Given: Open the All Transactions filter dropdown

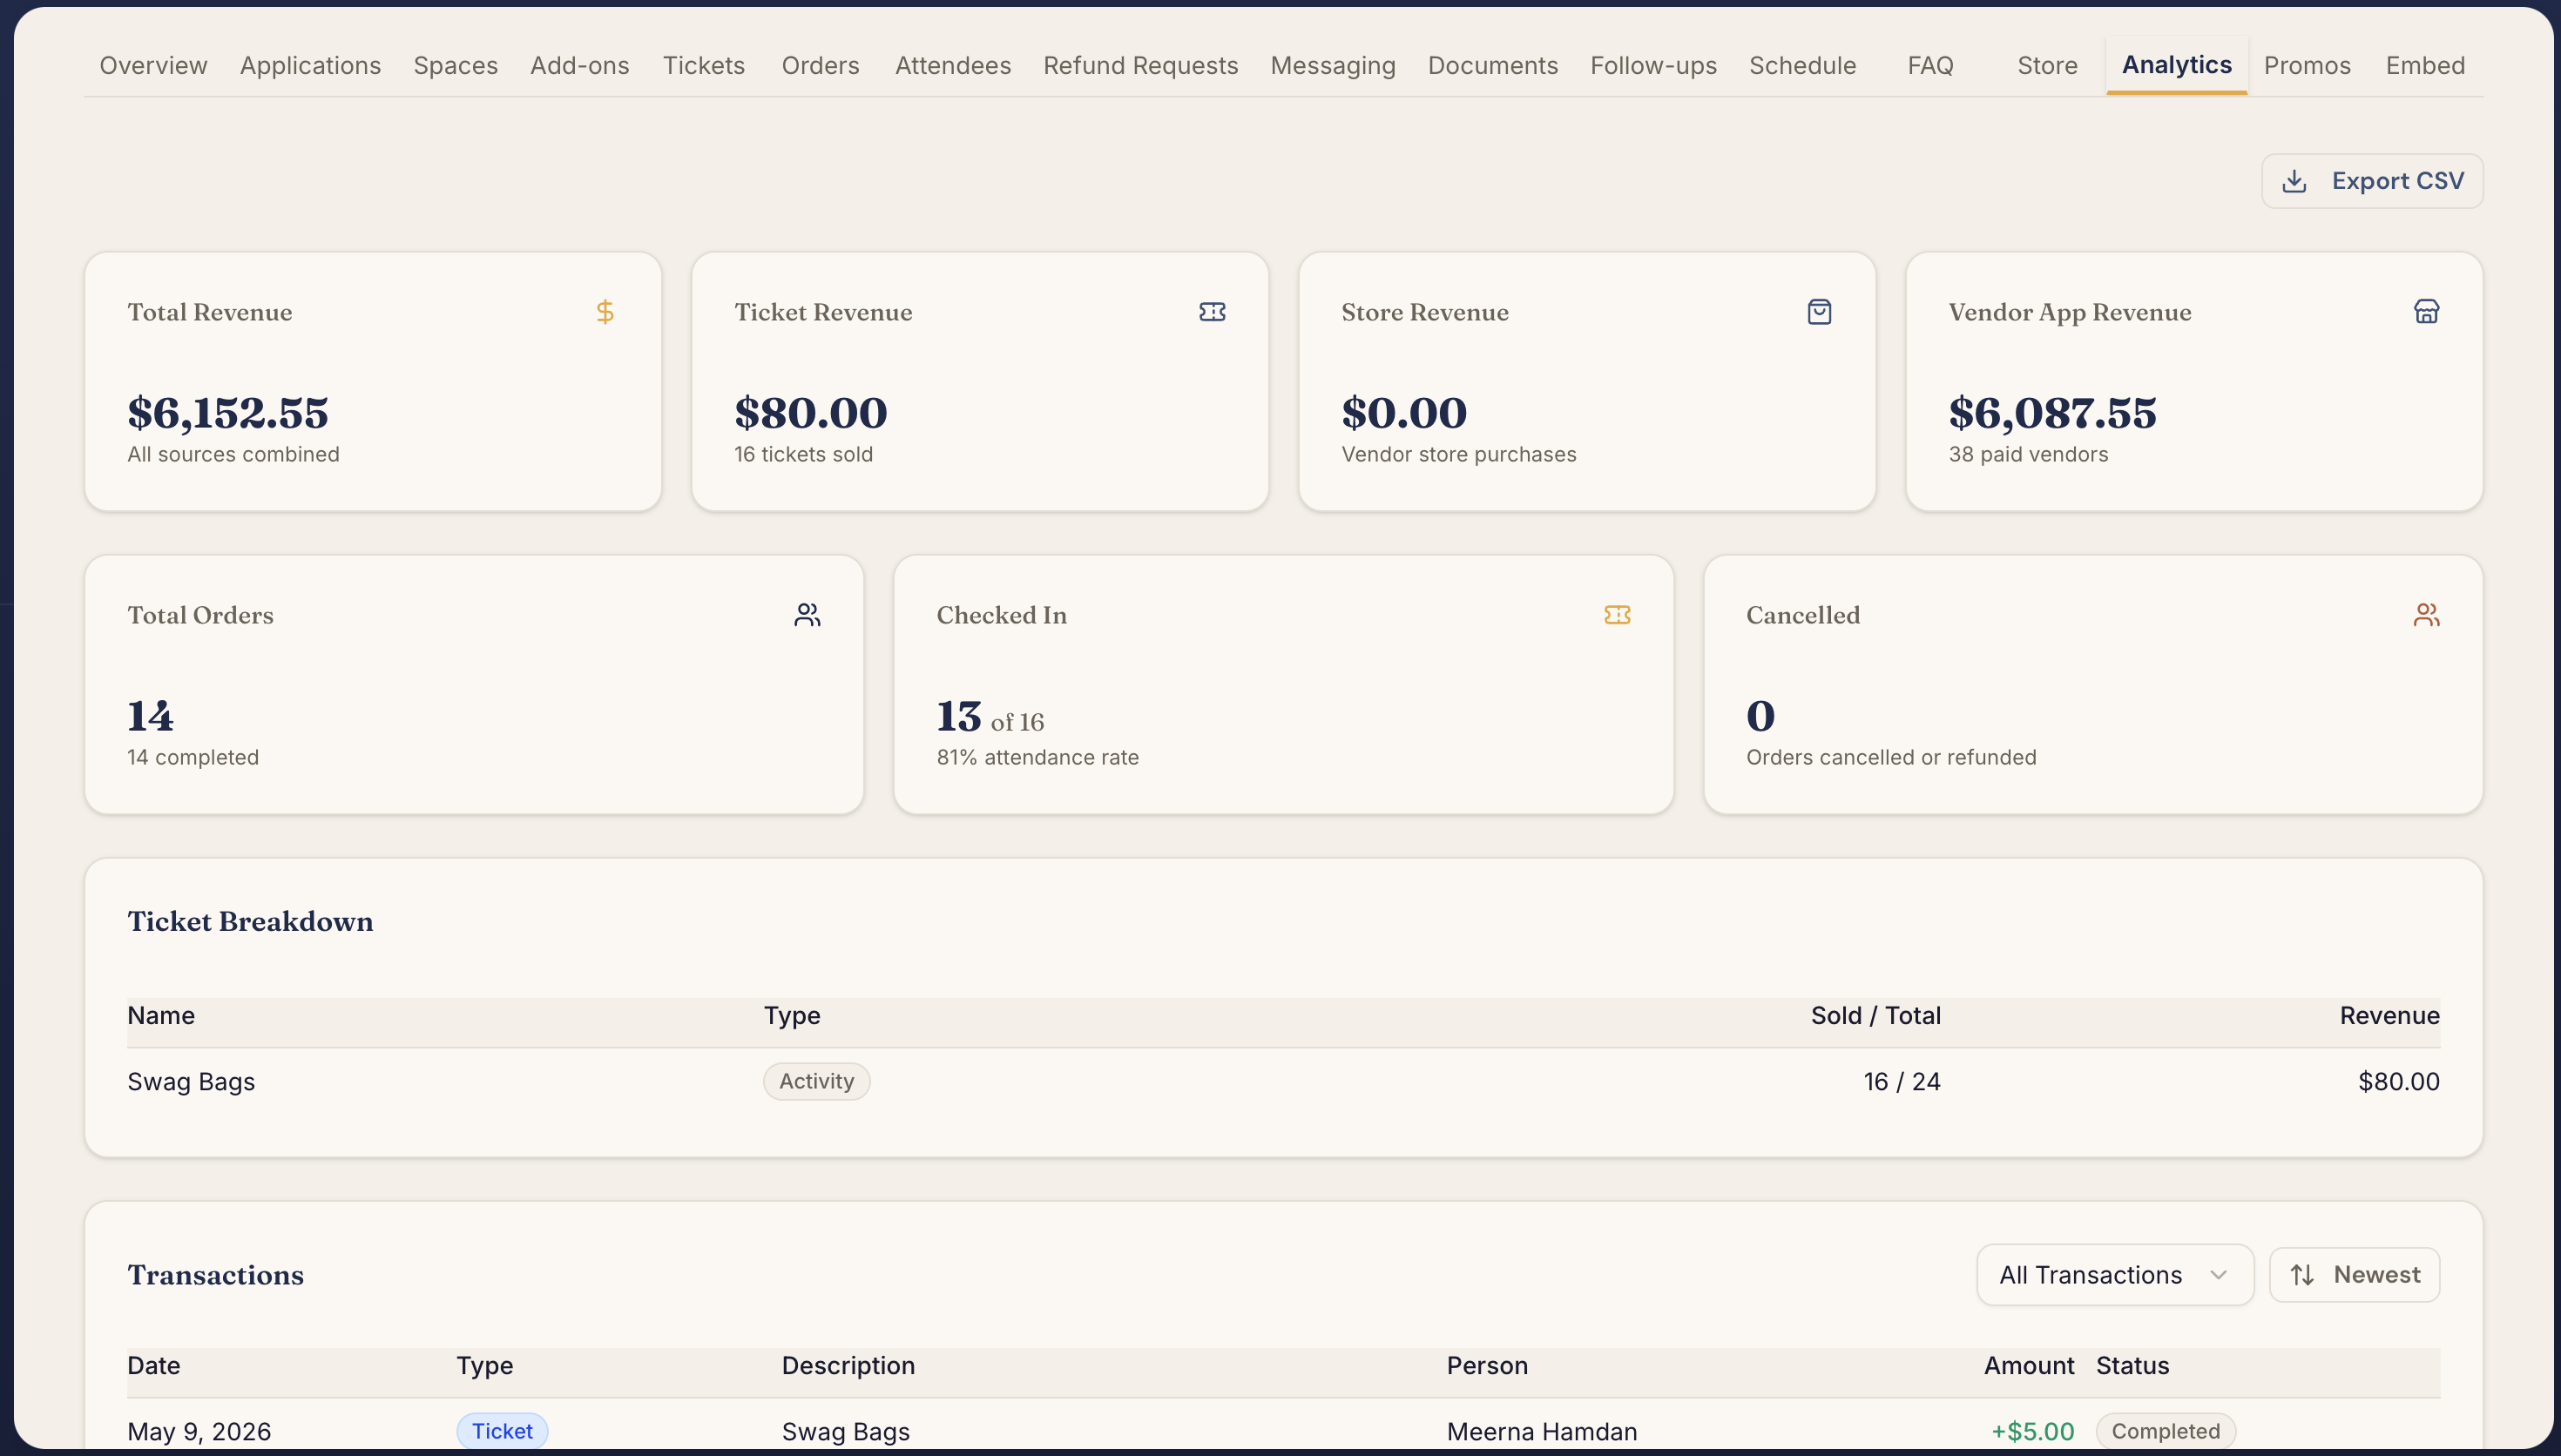Looking at the screenshot, I should [2115, 1275].
